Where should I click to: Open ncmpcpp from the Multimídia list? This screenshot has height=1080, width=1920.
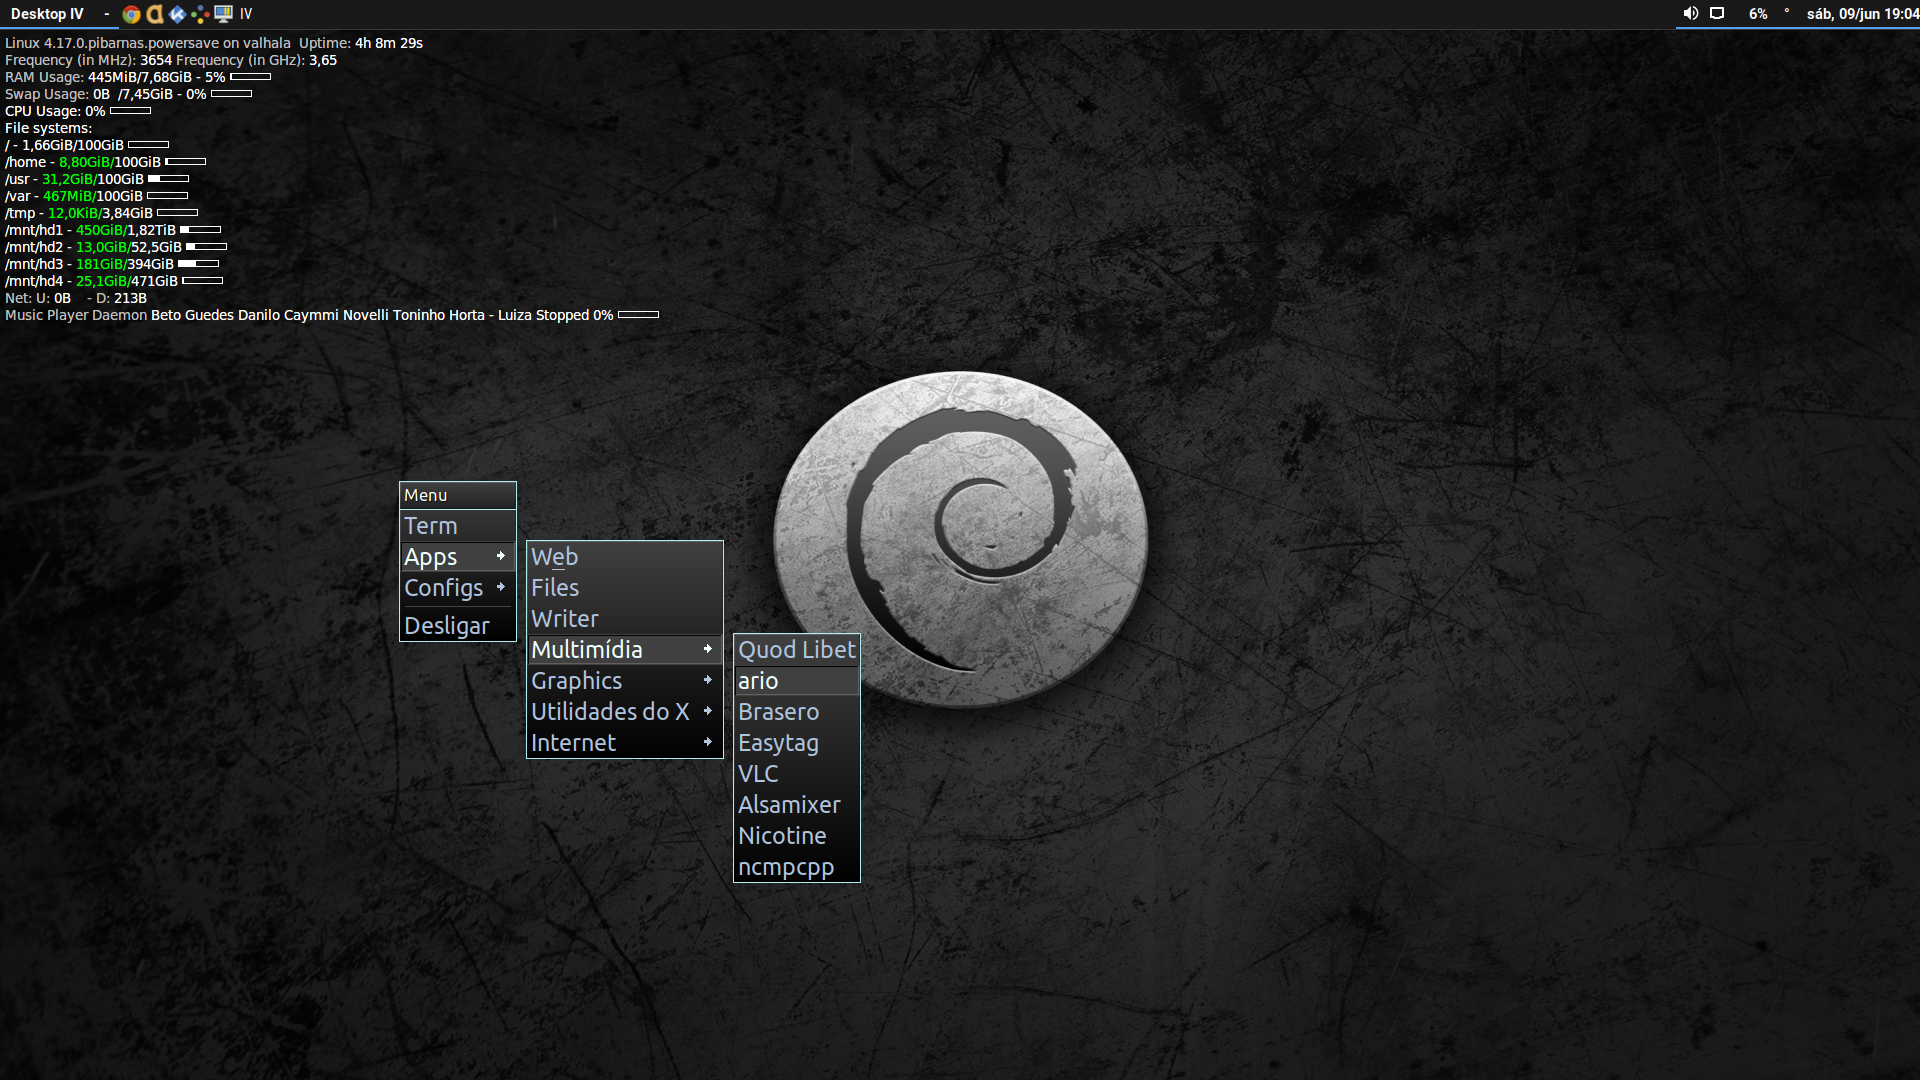[x=797, y=866]
